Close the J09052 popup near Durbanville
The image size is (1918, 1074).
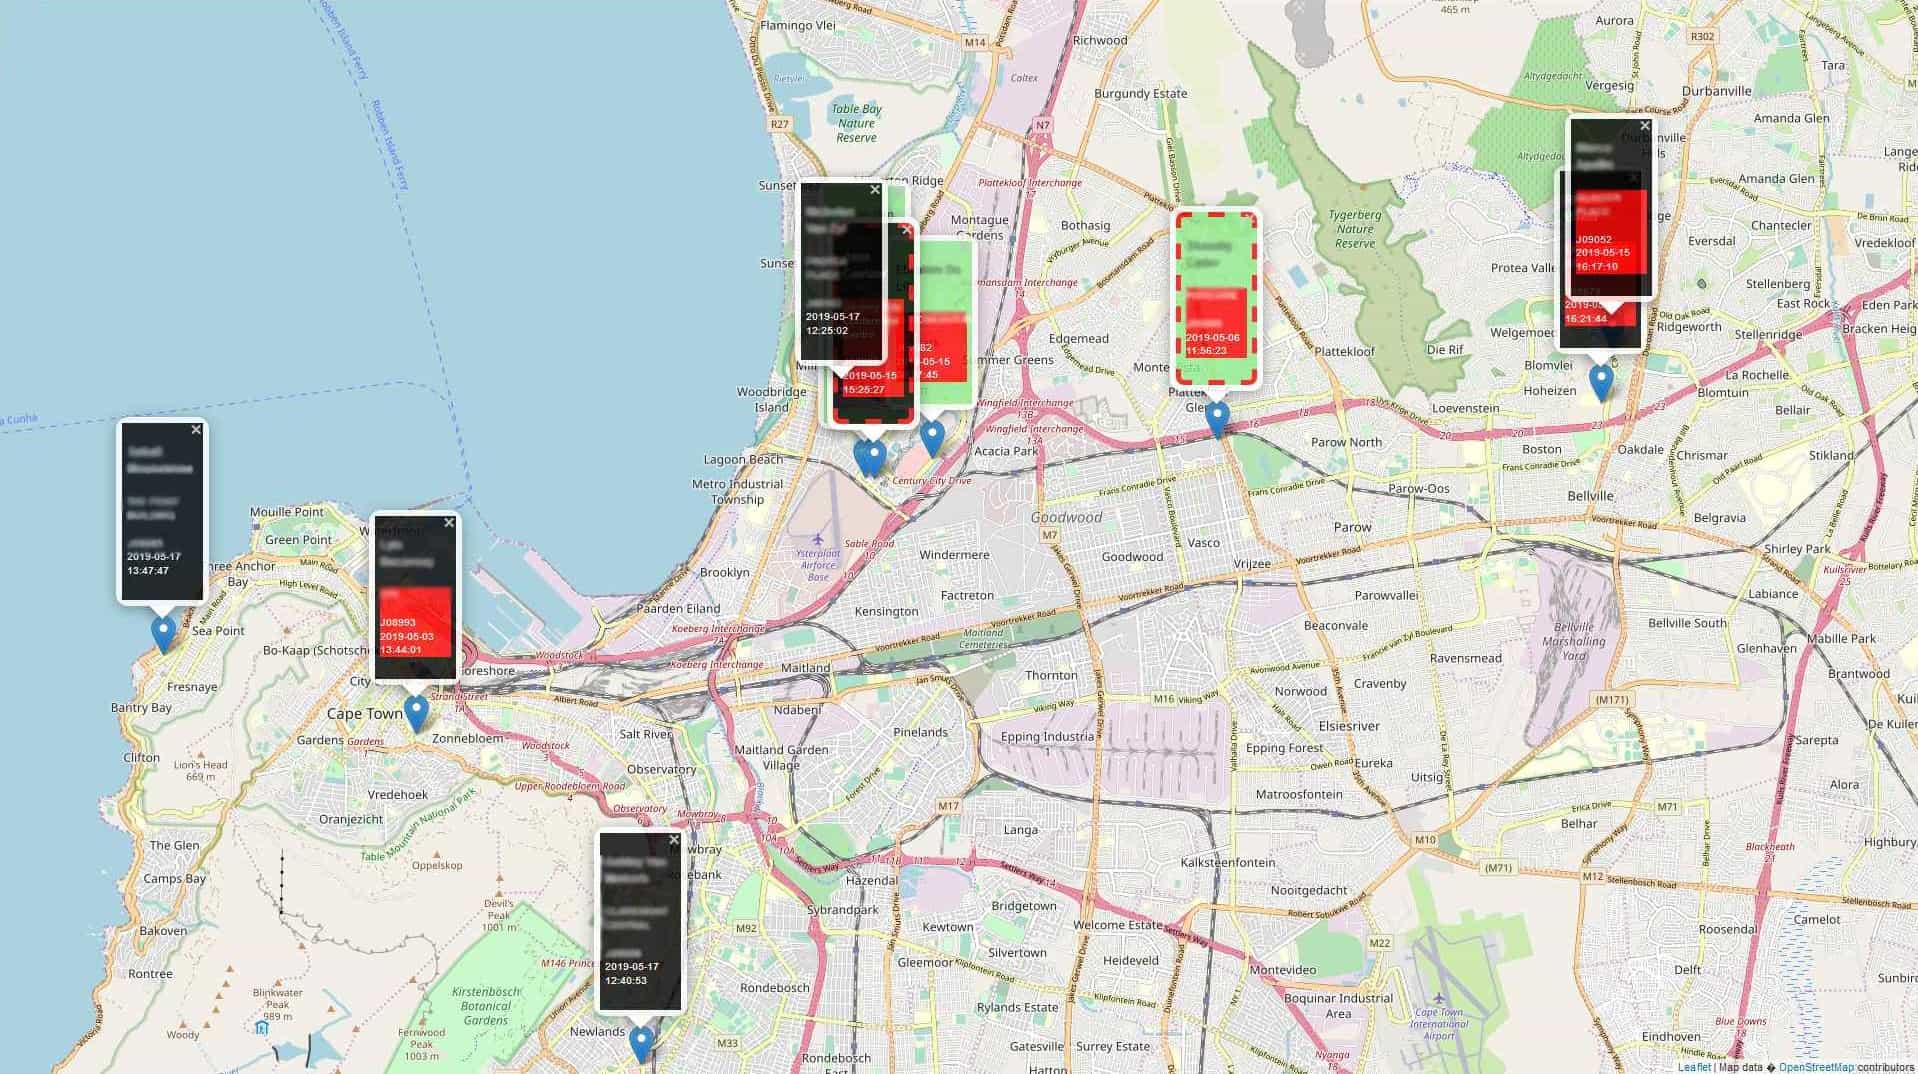click(x=1645, y=126)
